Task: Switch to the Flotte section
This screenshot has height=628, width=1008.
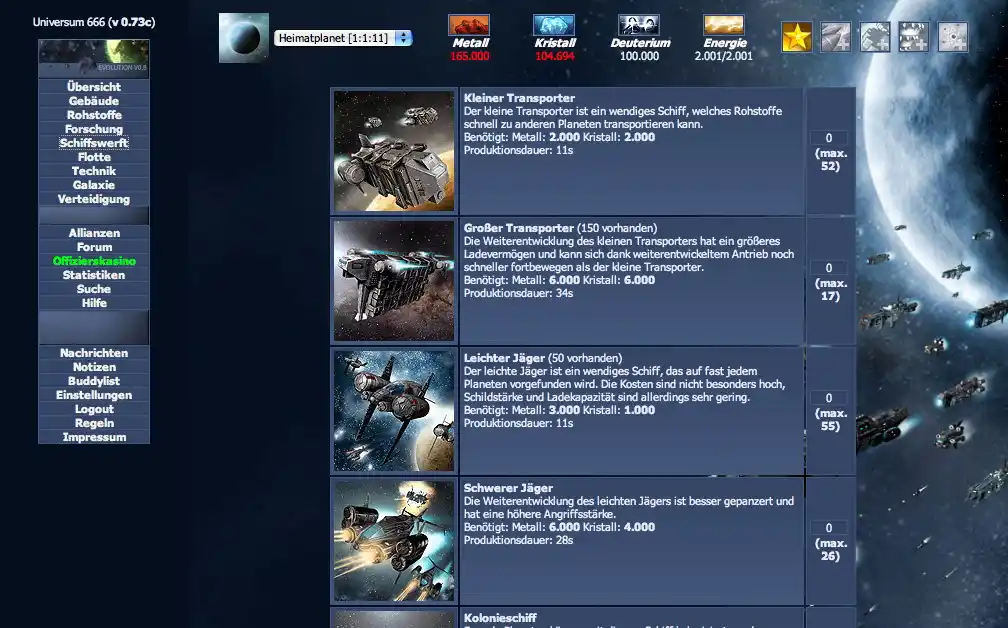Action: click(93, 156)
